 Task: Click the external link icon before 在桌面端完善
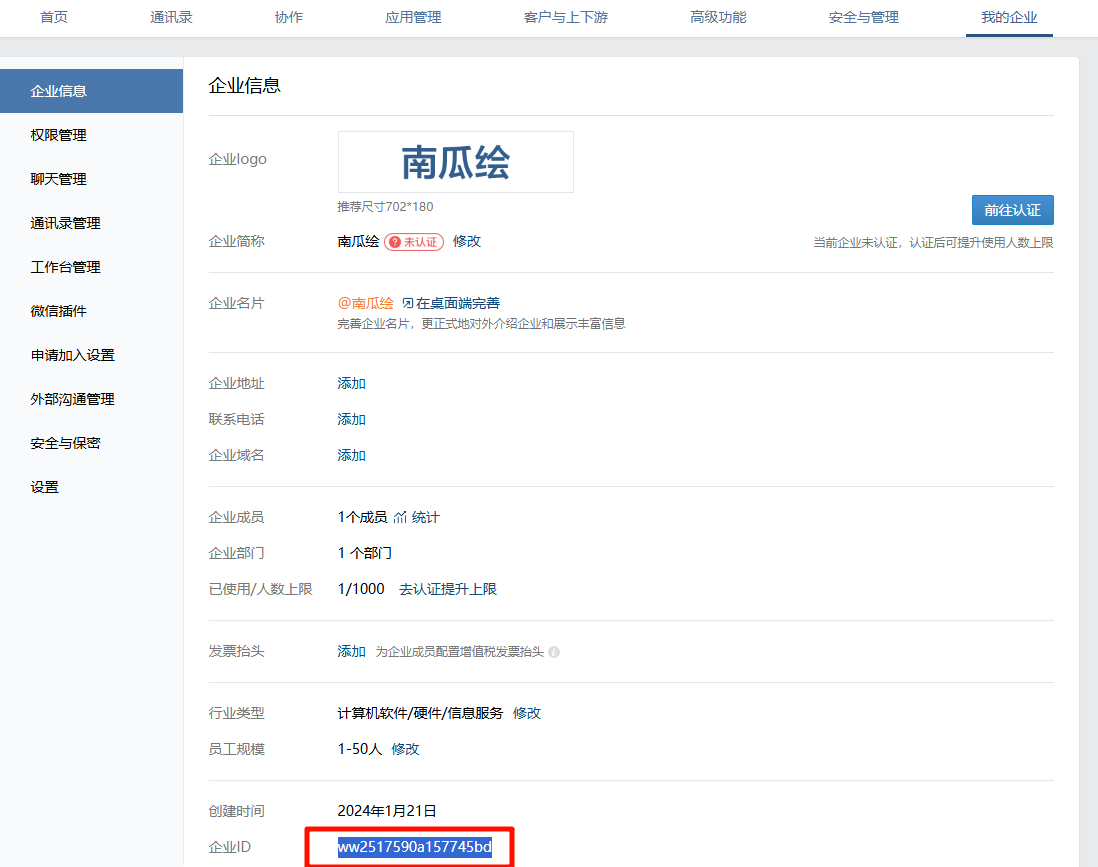(x=407, y=303)
